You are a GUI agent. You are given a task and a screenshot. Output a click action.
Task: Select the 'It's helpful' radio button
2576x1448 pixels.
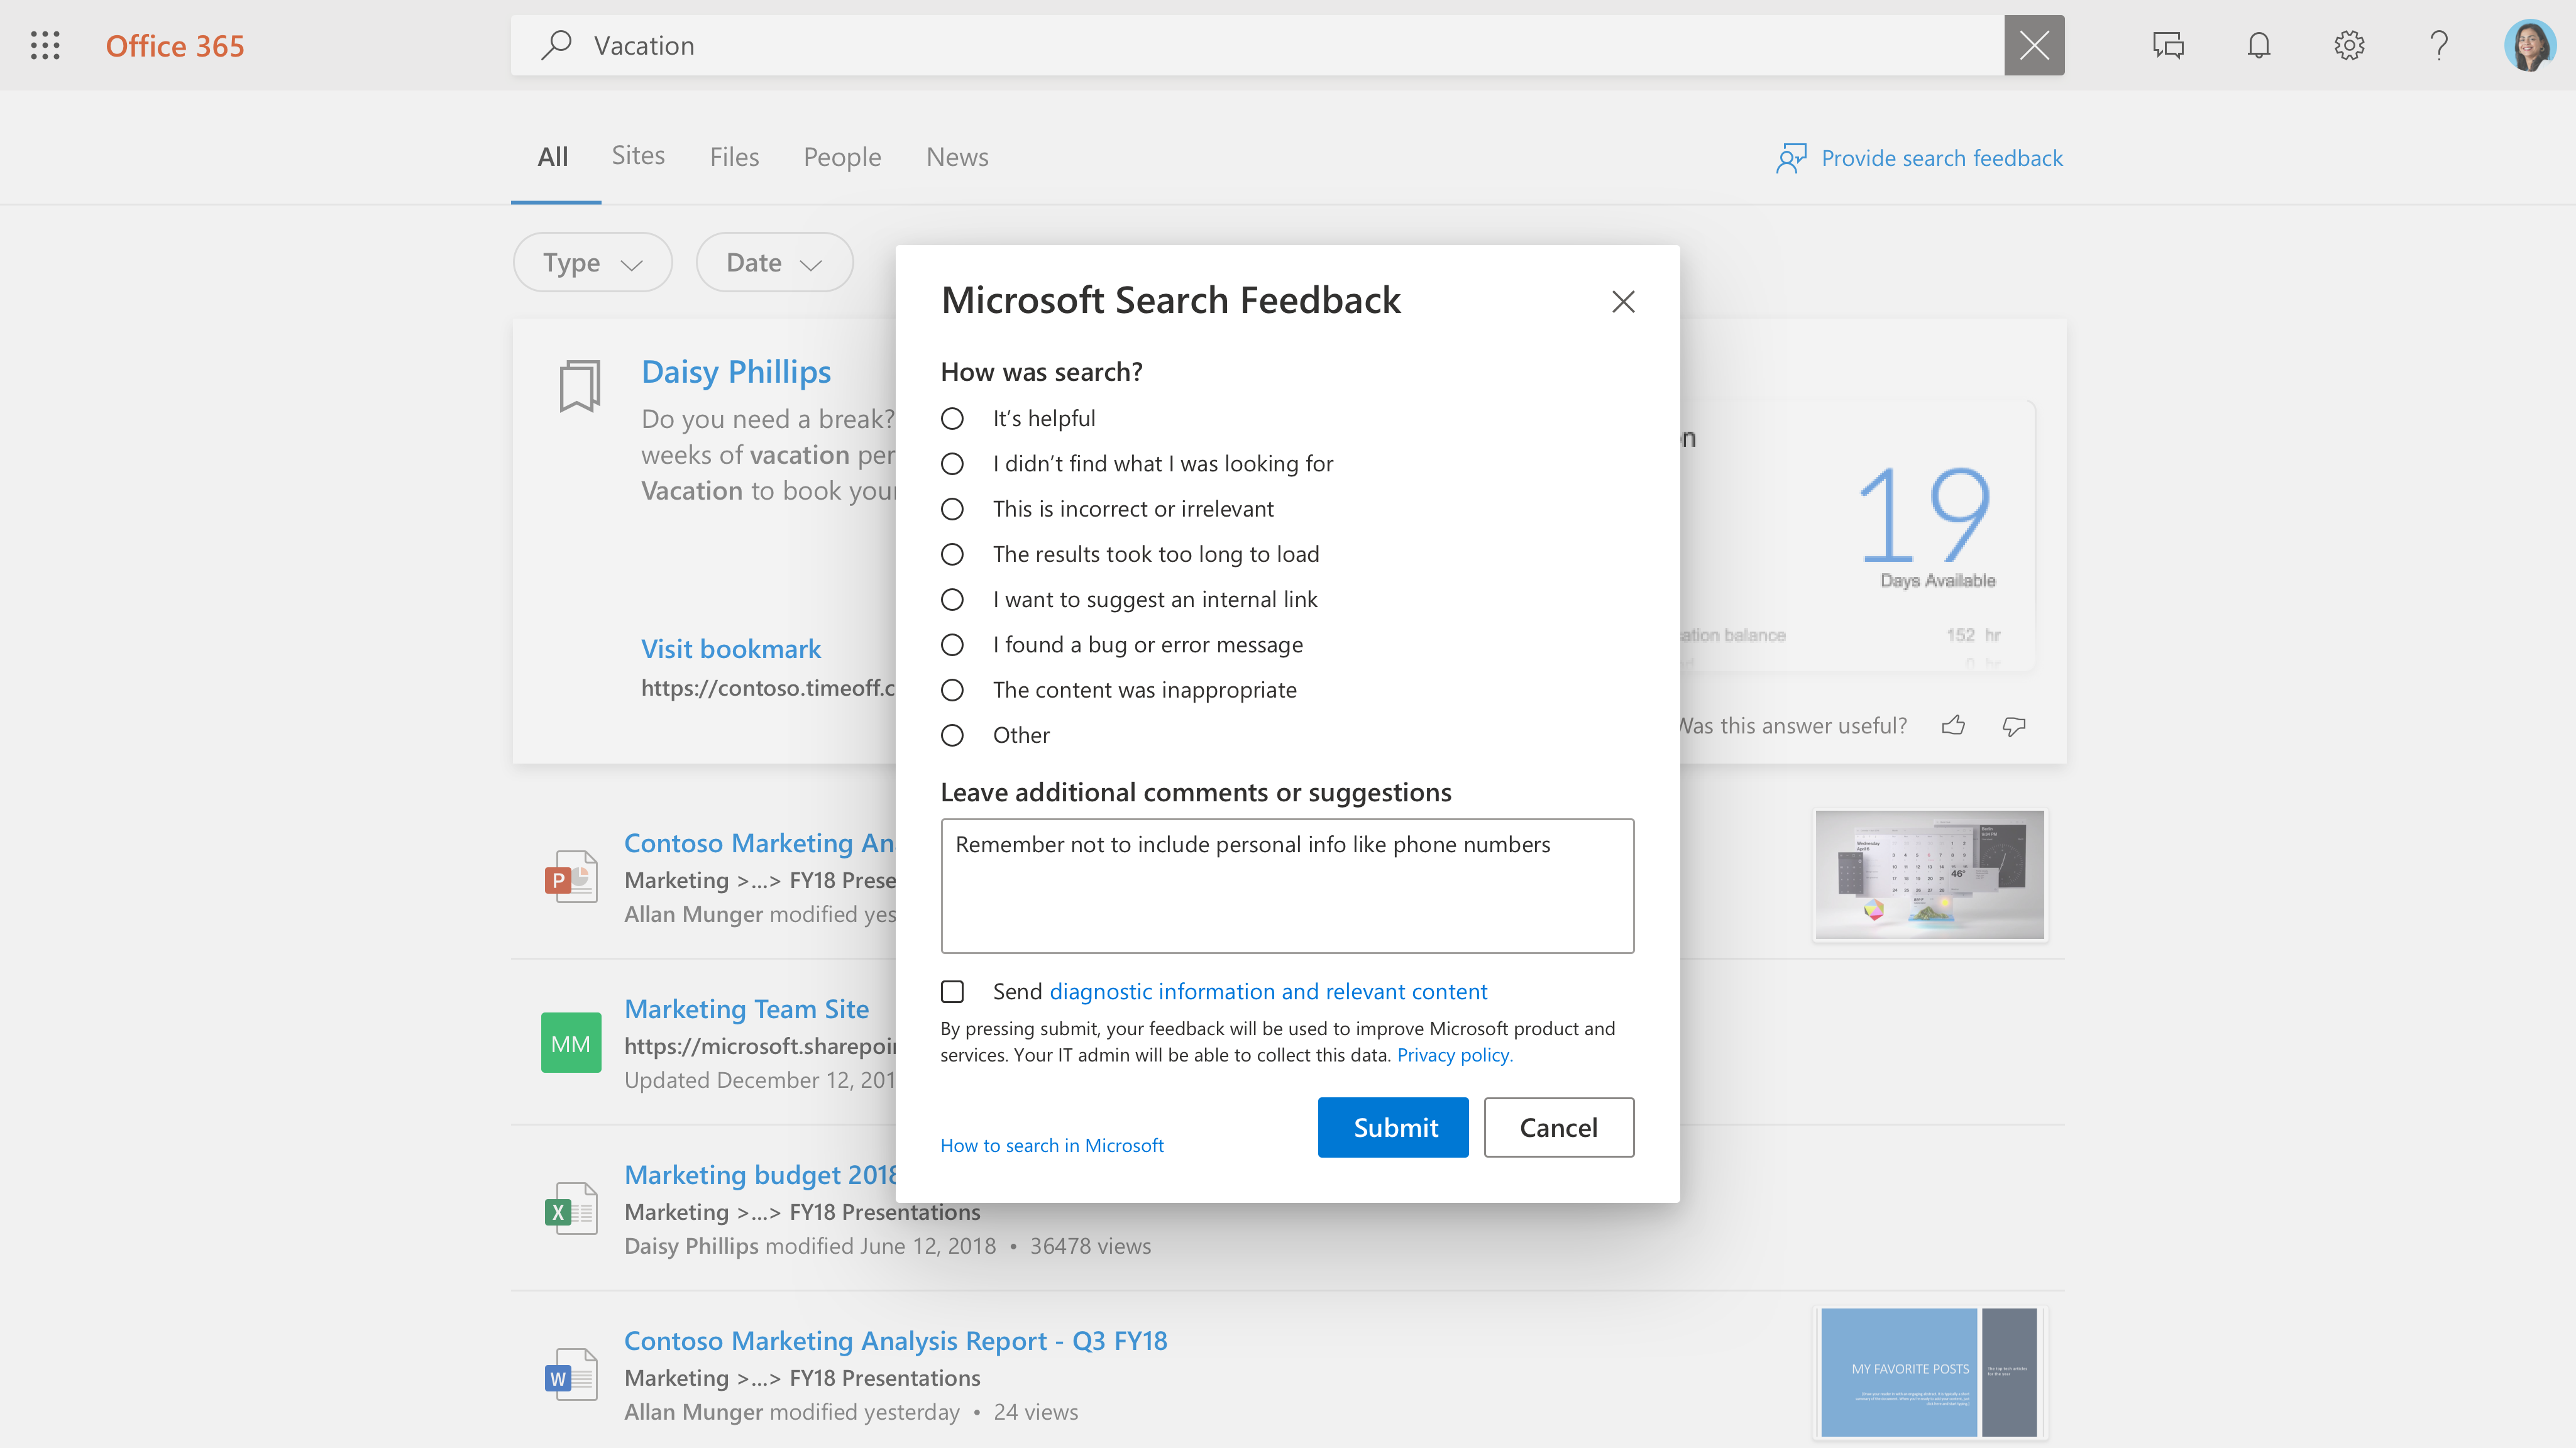[952, 417]
